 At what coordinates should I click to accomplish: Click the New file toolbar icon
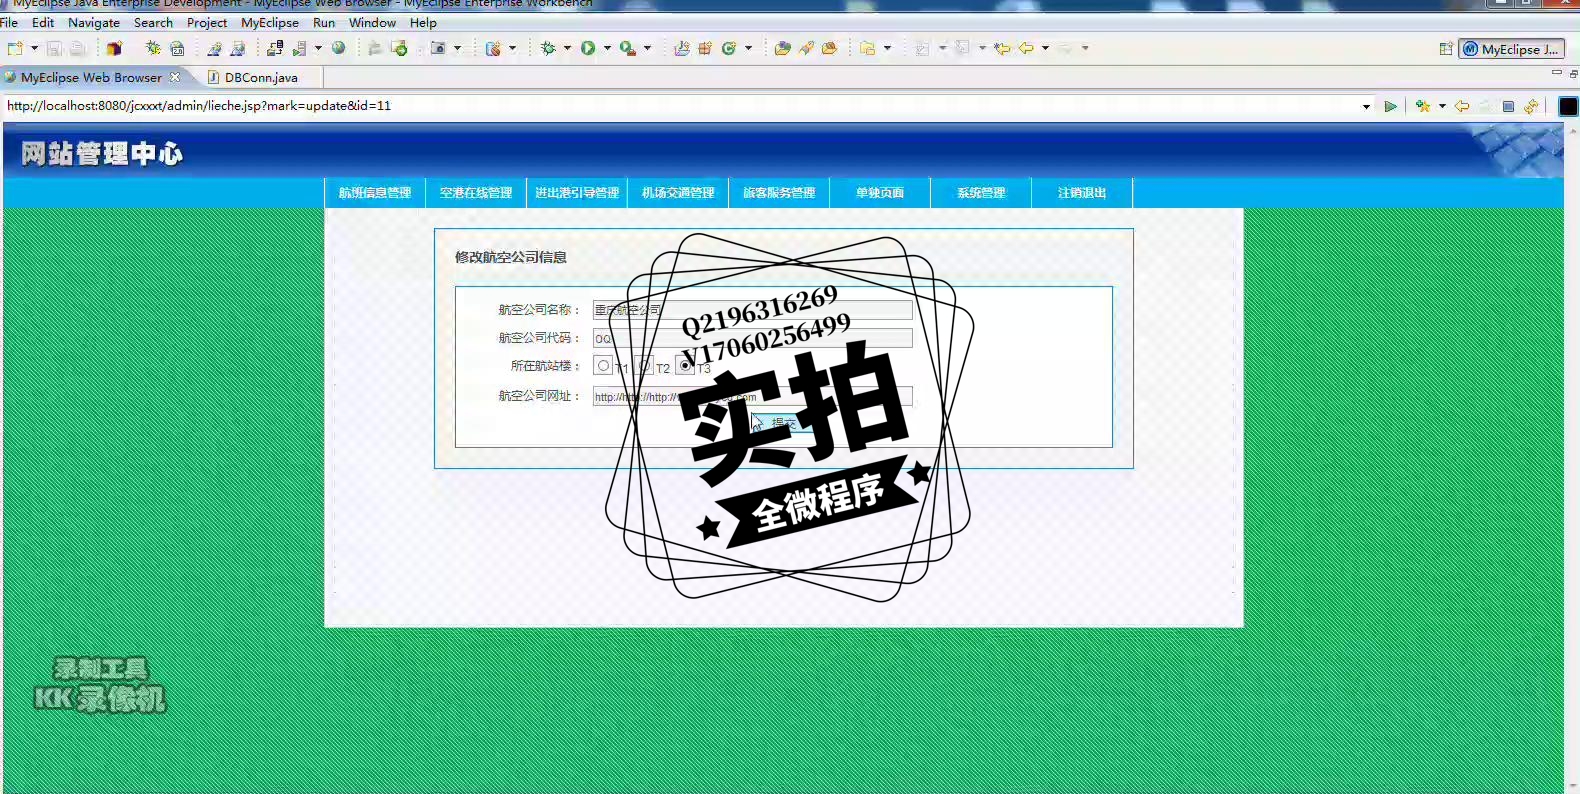coord(14,48)
